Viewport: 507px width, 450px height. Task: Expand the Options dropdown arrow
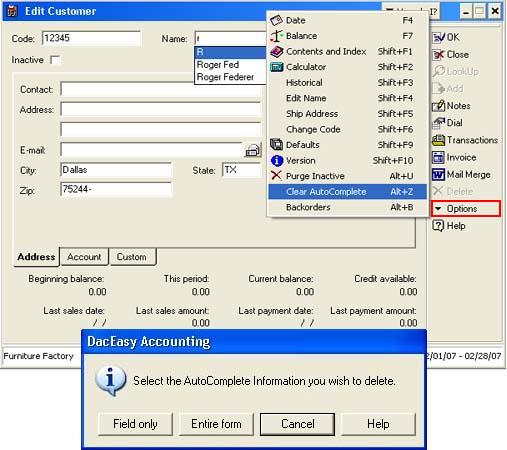click(438, 209)
